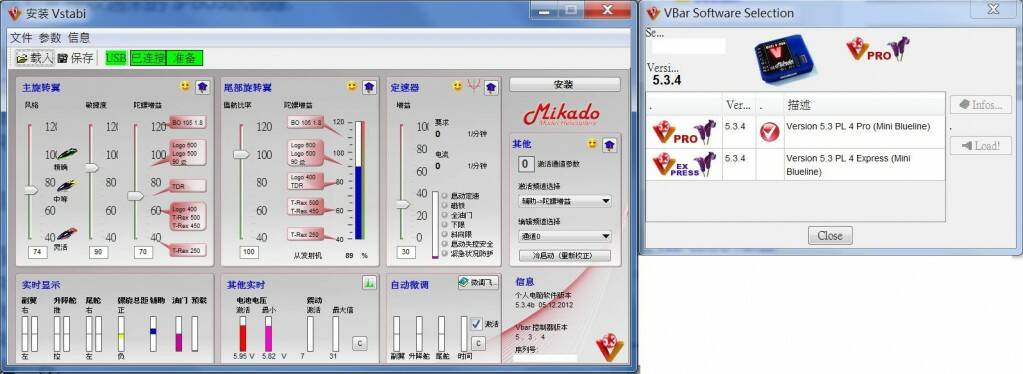Toggle the 激活 checkbox in 自动微调
Screen dimensions: 1023x374
[477, 324]
